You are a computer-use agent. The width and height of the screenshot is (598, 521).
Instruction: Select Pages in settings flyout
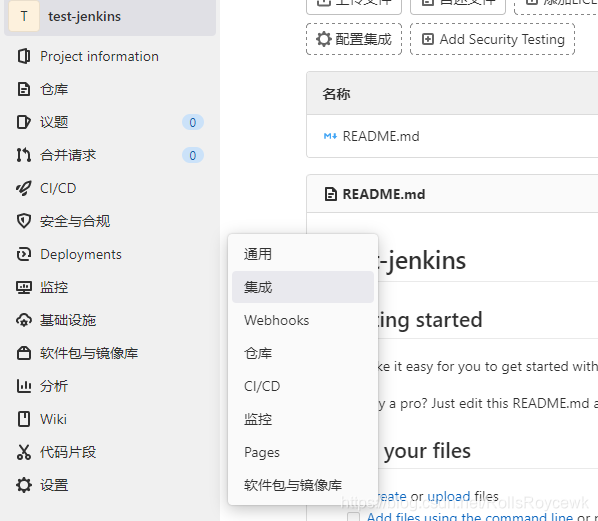pos(303,452)
